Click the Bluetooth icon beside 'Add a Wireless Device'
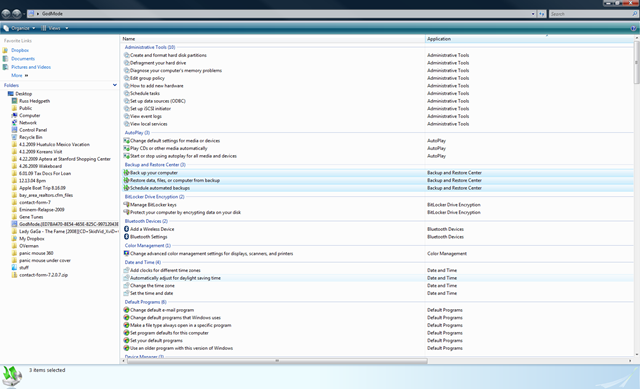This screenshot has width=640, height=389. (127, 229)
